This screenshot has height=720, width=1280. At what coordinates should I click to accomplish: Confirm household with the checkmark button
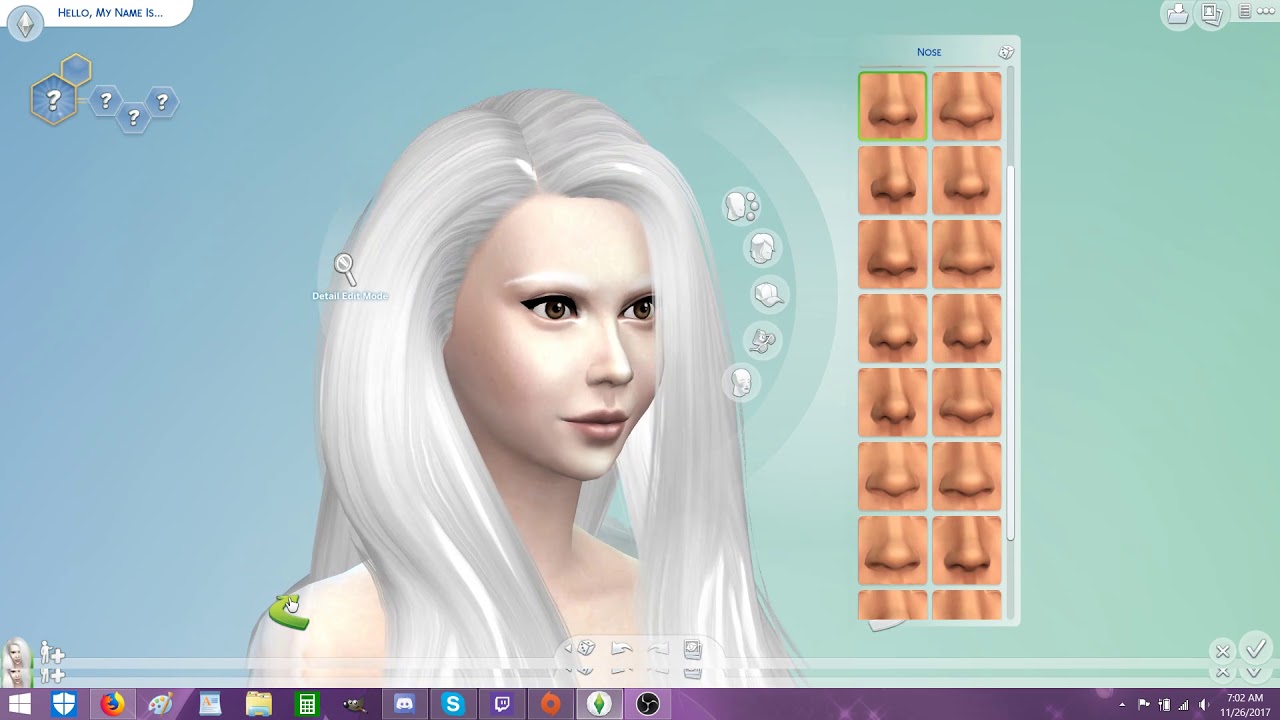[x=1255, y=649]
